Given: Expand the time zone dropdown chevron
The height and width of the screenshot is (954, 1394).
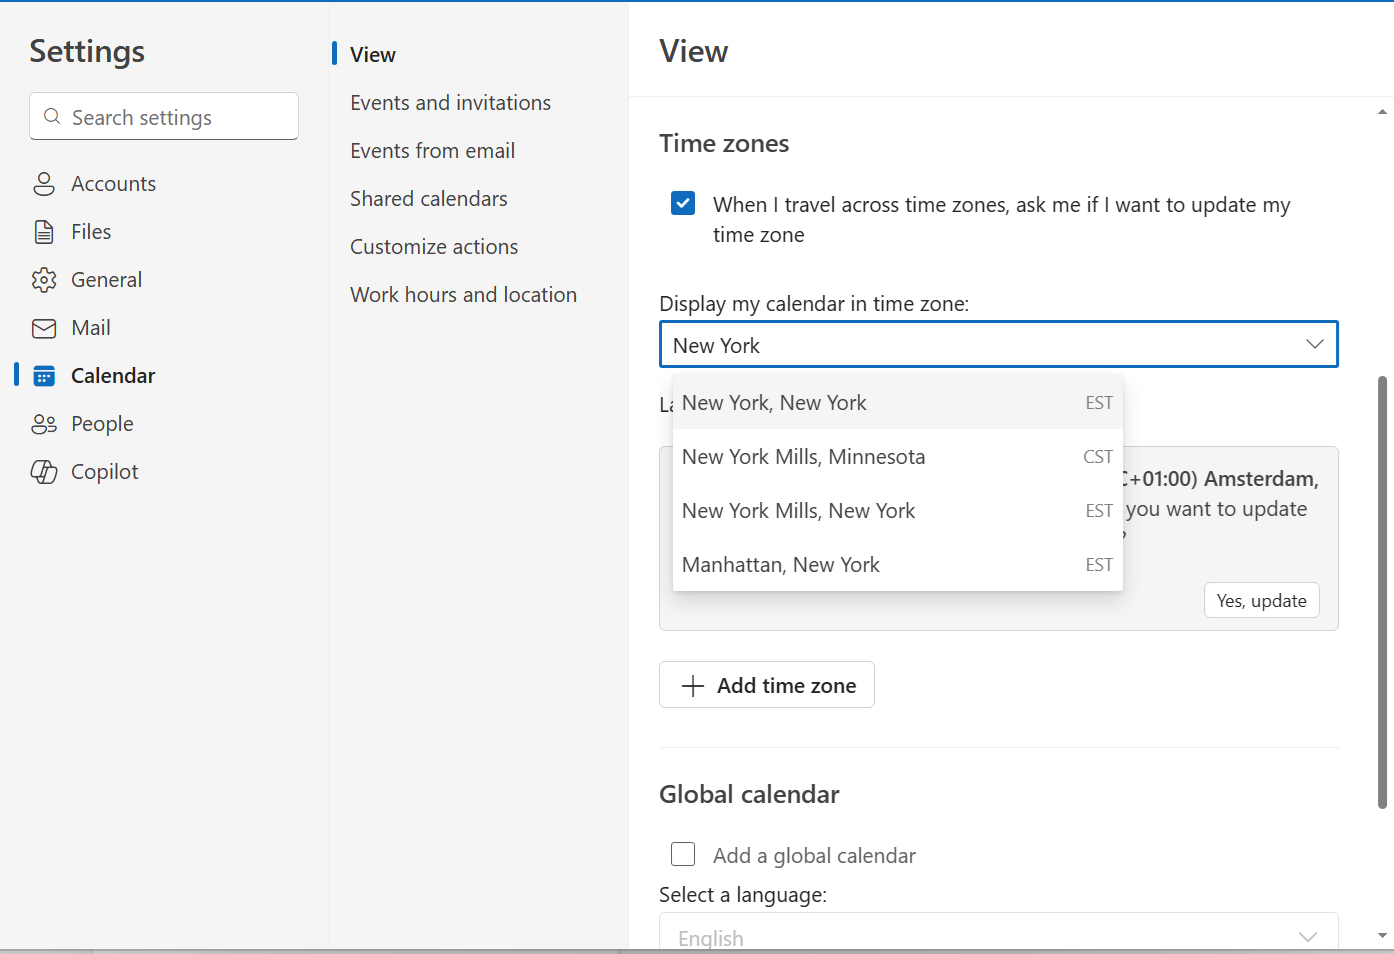Looking at the screenshot, I should coord(1314,344).
